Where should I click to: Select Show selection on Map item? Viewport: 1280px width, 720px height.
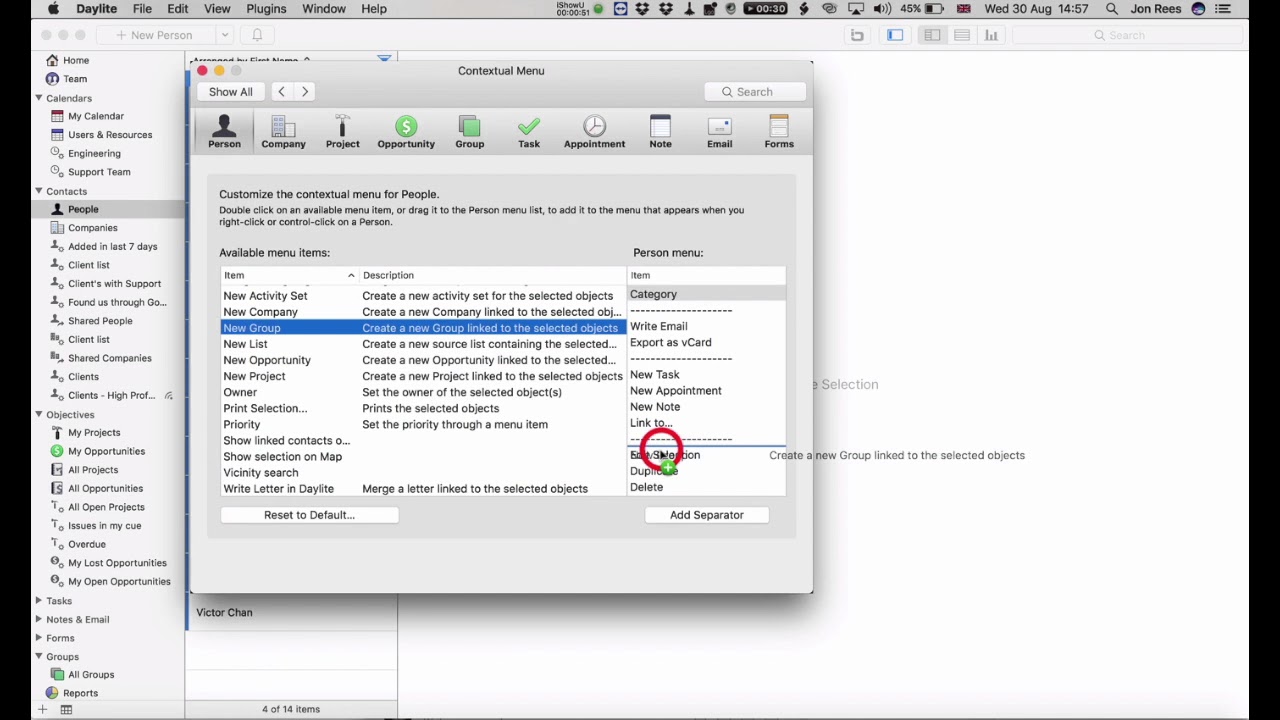coord(423,456)
